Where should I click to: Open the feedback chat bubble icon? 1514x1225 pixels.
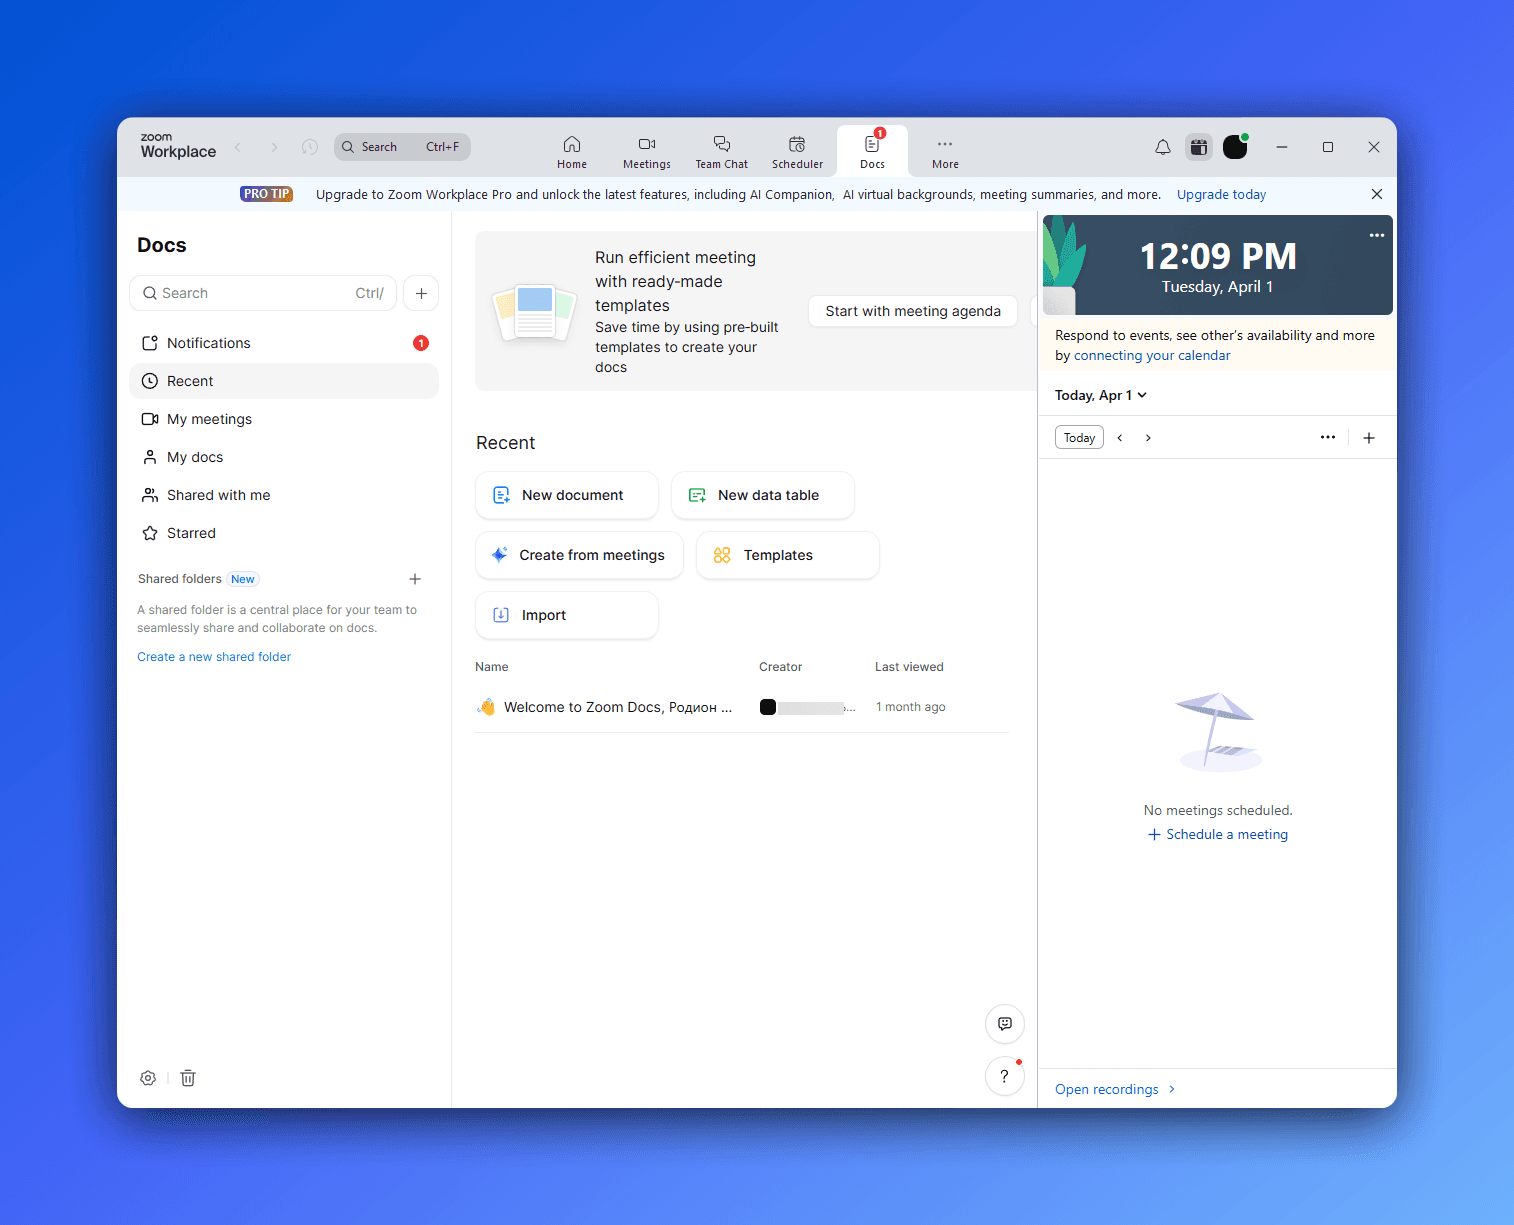pos(1005,1024)
